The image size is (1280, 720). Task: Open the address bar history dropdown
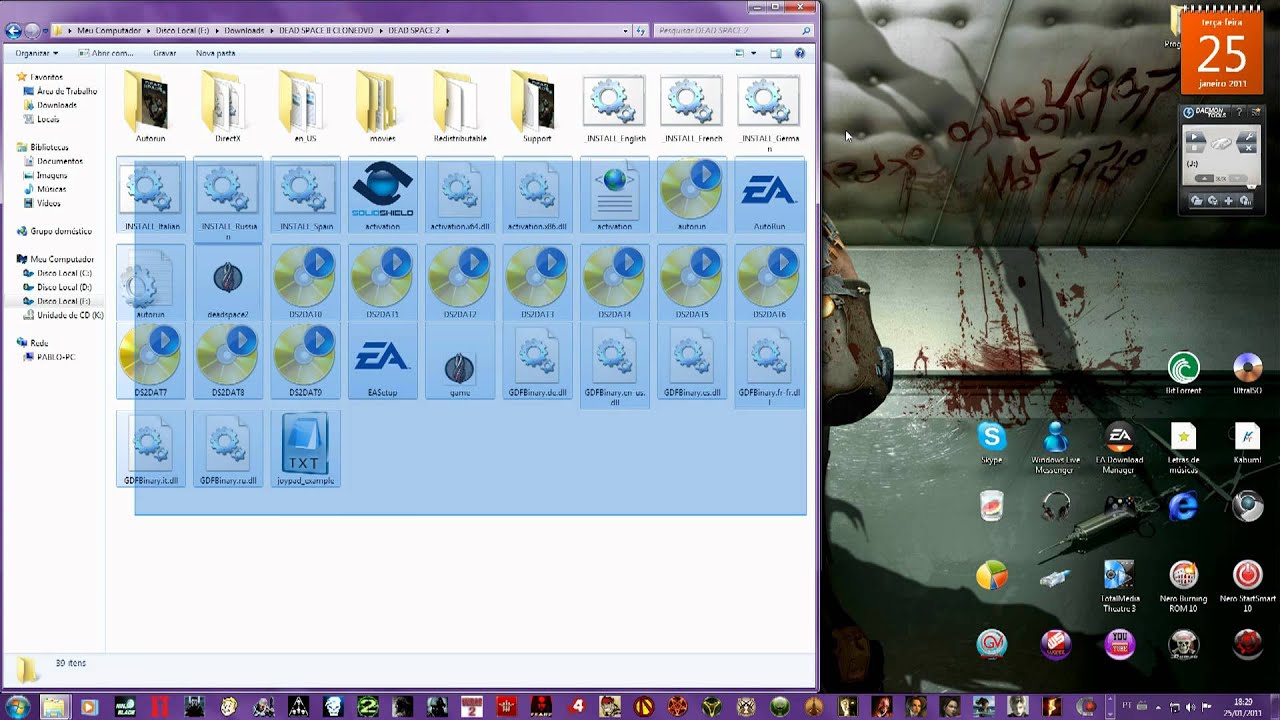point(626,30)
